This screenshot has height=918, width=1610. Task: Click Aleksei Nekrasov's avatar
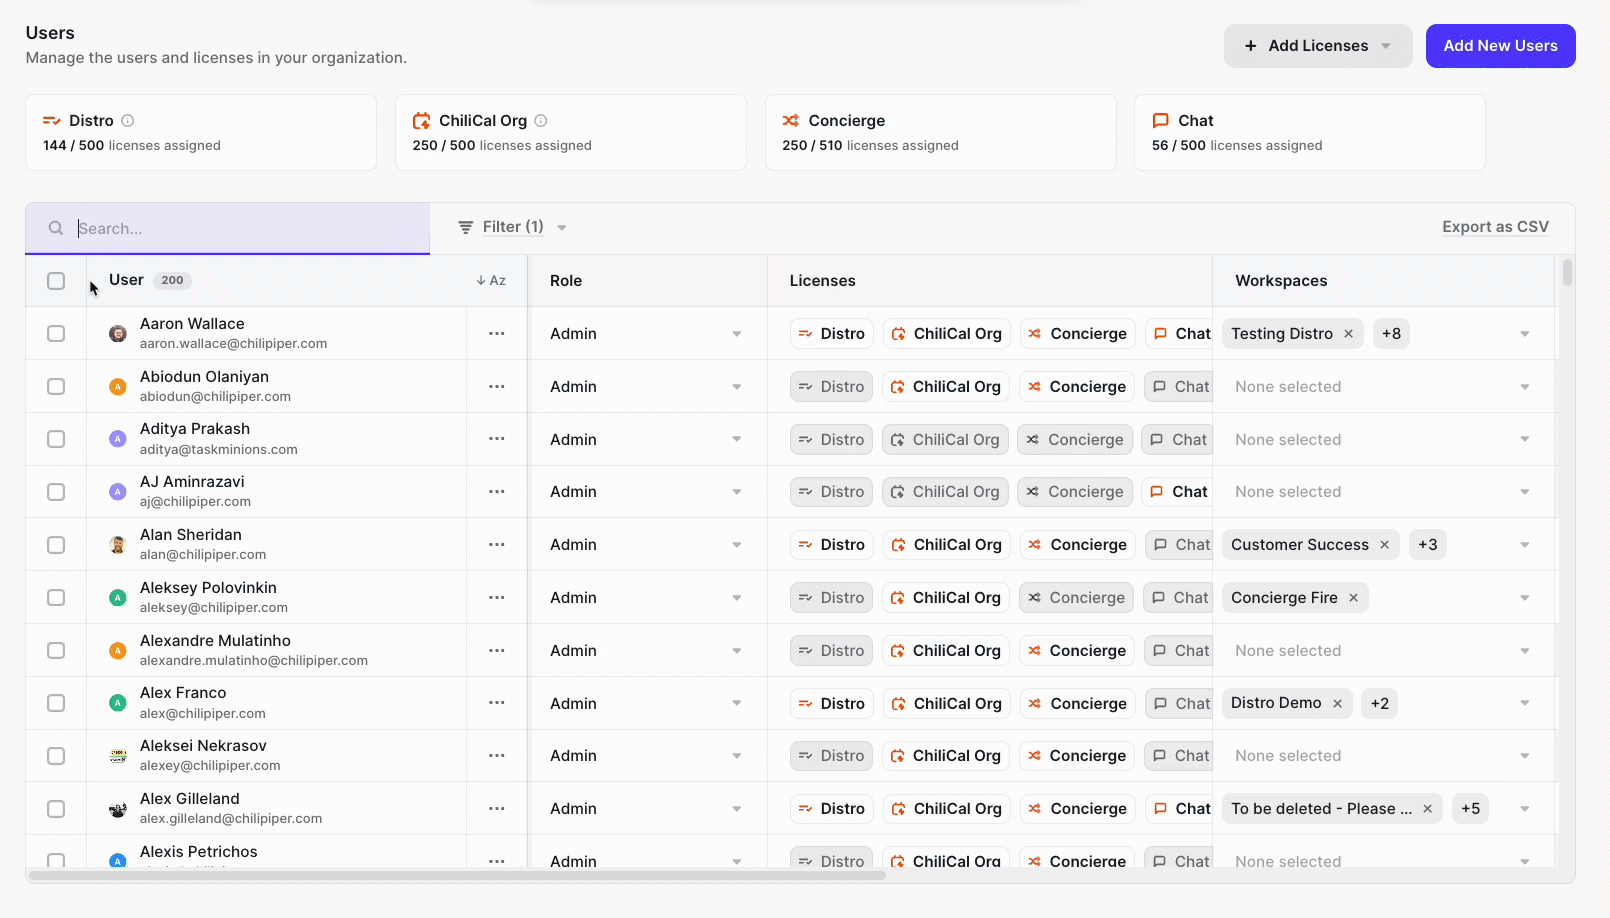point(118,756)
